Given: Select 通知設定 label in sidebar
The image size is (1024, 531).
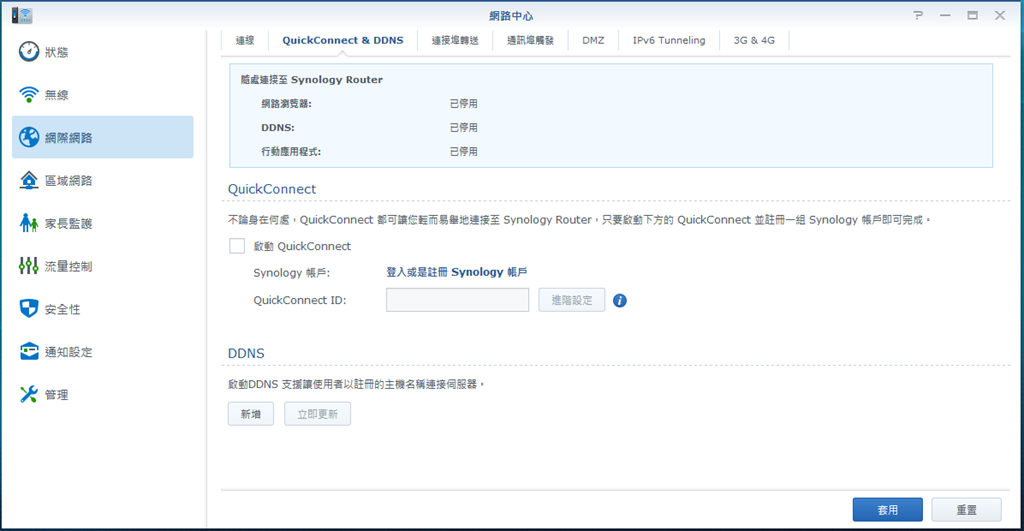Looking at the screenshot, I should (69, 352).
